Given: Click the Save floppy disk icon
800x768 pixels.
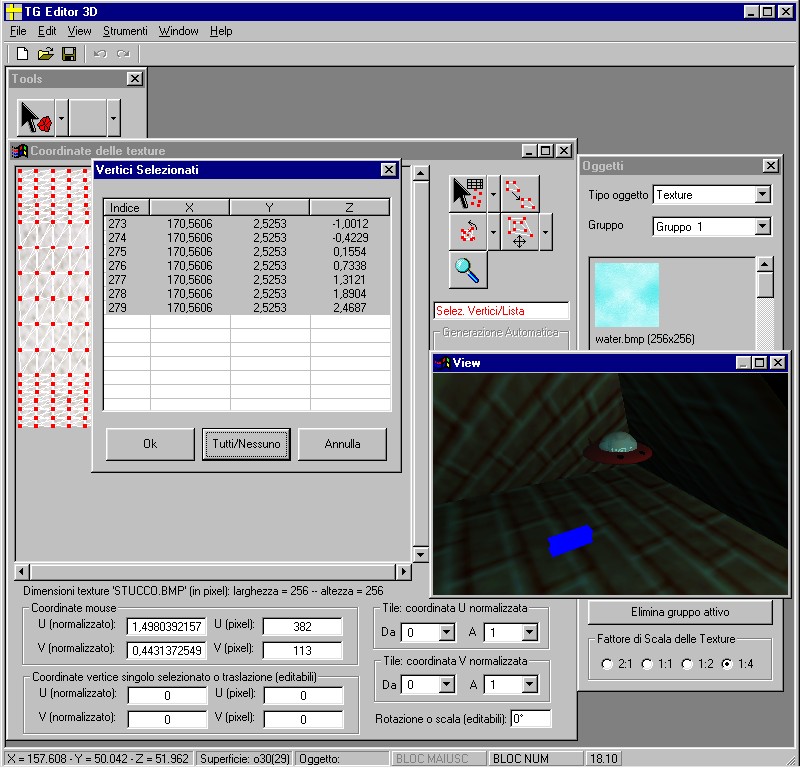Looking at the screenshot, I should pos(69,53).
